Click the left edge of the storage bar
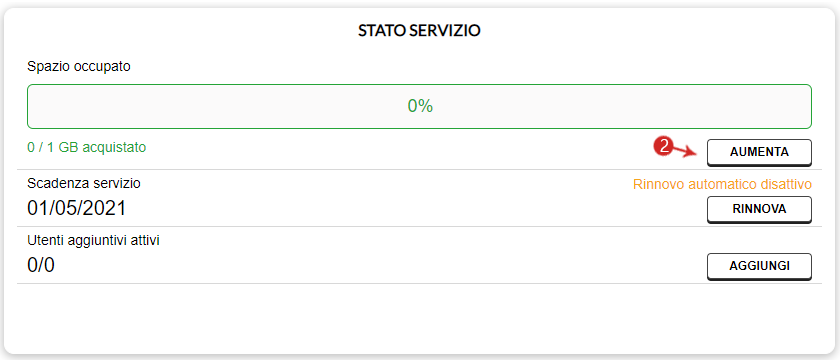Viewport: 840px width, 360px height. click(28, 106)
